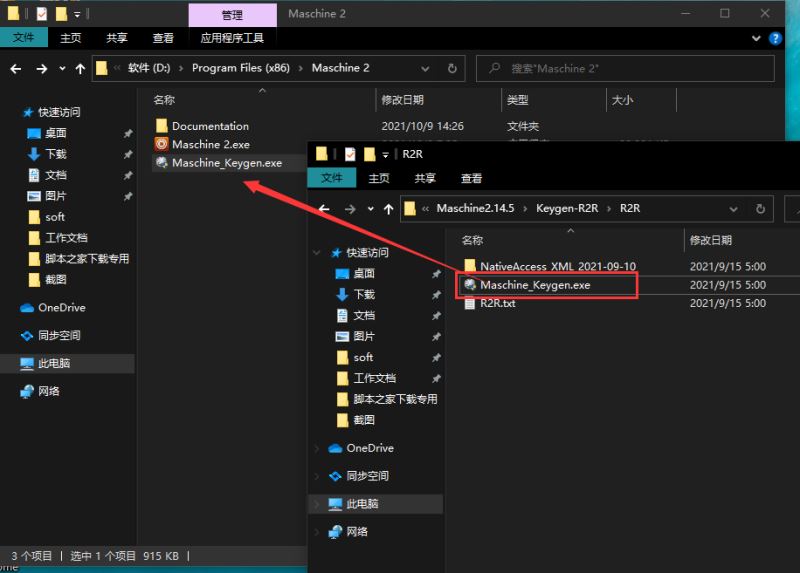Open 桌面 in R2R window sidebar

click(x=364, y=273)
